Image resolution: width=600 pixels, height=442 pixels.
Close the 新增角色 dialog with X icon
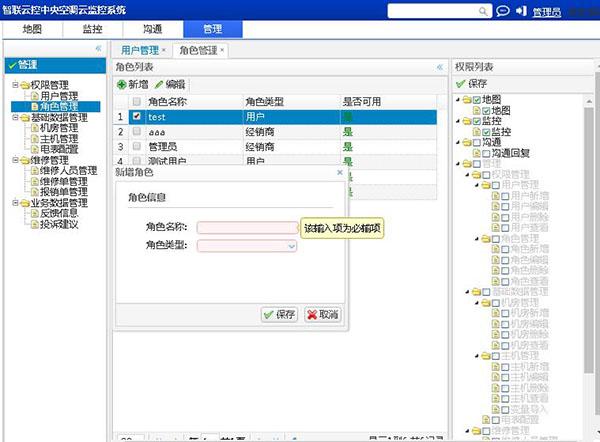[x=339, y=172]
